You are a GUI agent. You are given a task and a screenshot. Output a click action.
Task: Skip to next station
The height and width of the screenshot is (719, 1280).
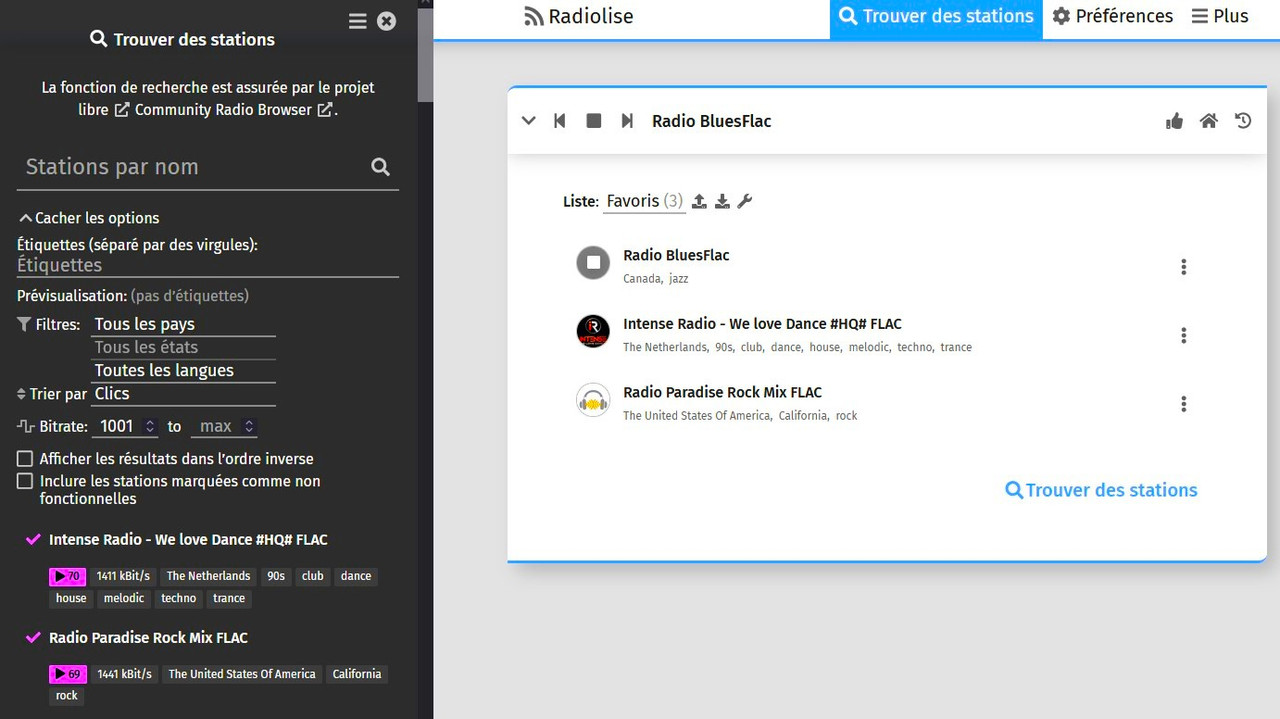tap(627, 121)
